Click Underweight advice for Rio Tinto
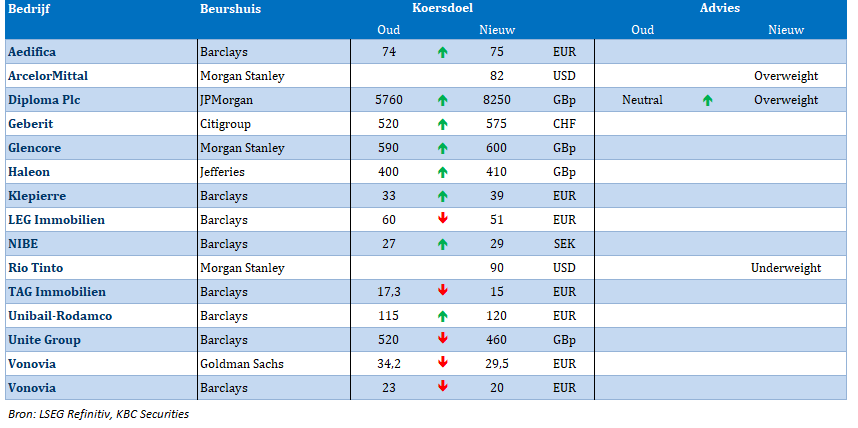 click(786, 268)
